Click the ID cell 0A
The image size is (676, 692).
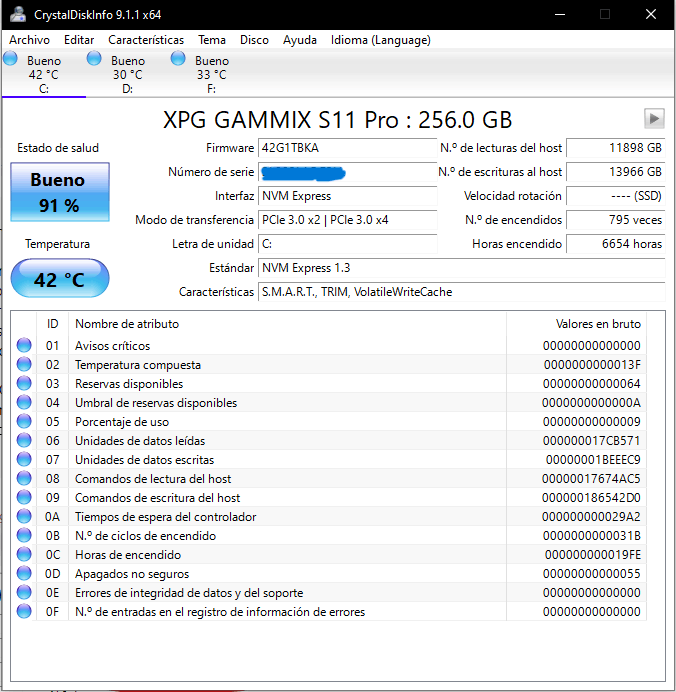(x=53, y=517)
